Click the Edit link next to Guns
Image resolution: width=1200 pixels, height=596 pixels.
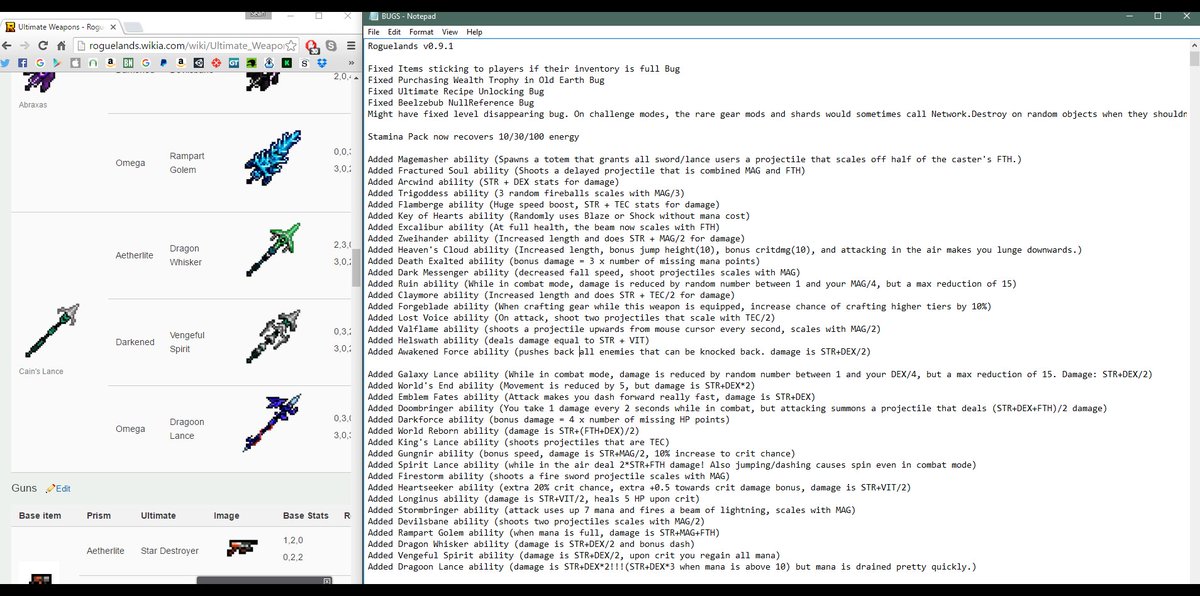63,488
